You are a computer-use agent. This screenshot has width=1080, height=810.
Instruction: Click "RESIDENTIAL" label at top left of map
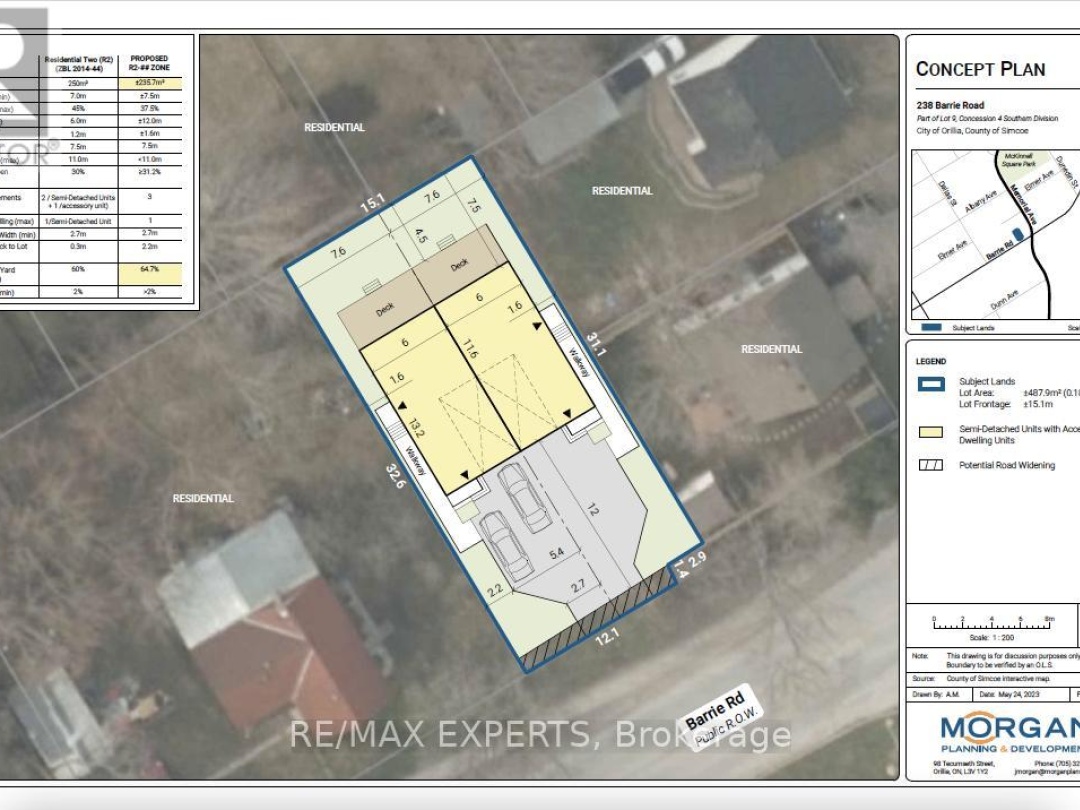coord(335,127)
